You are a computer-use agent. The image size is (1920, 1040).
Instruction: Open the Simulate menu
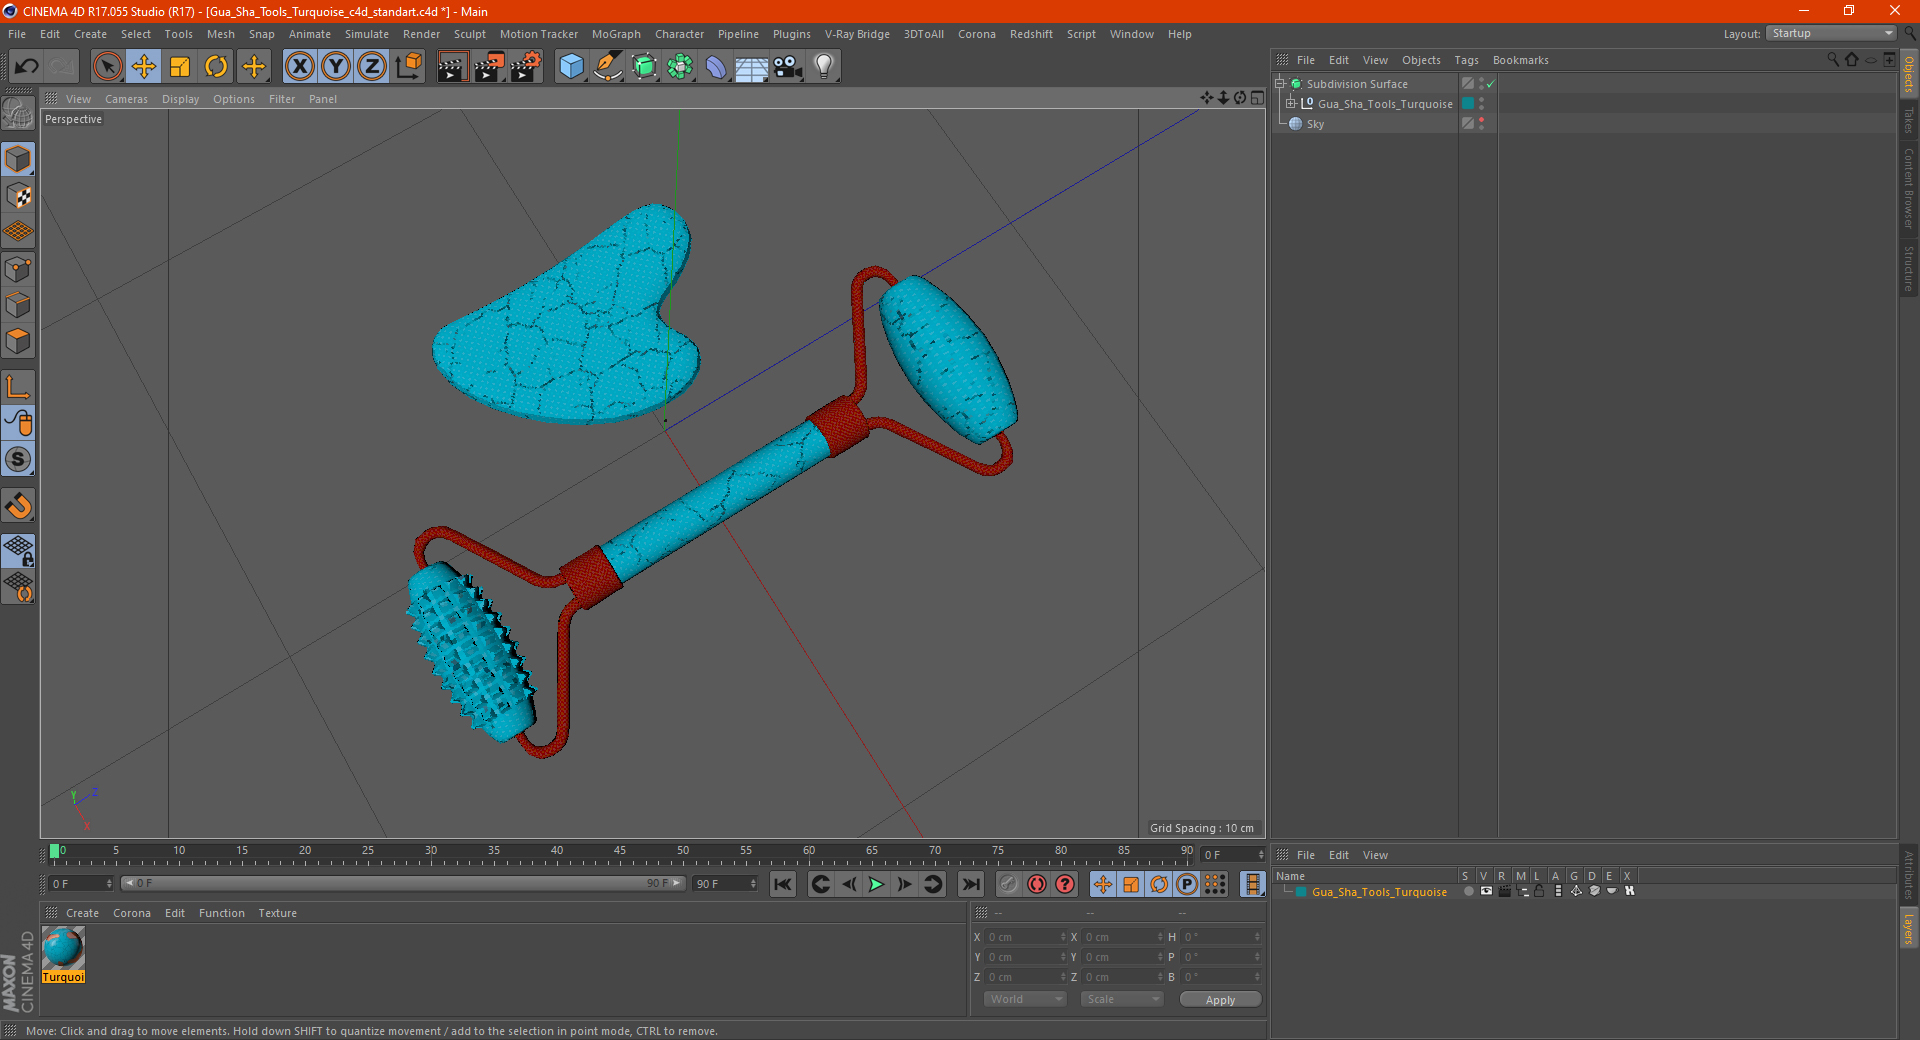point(367,34)
